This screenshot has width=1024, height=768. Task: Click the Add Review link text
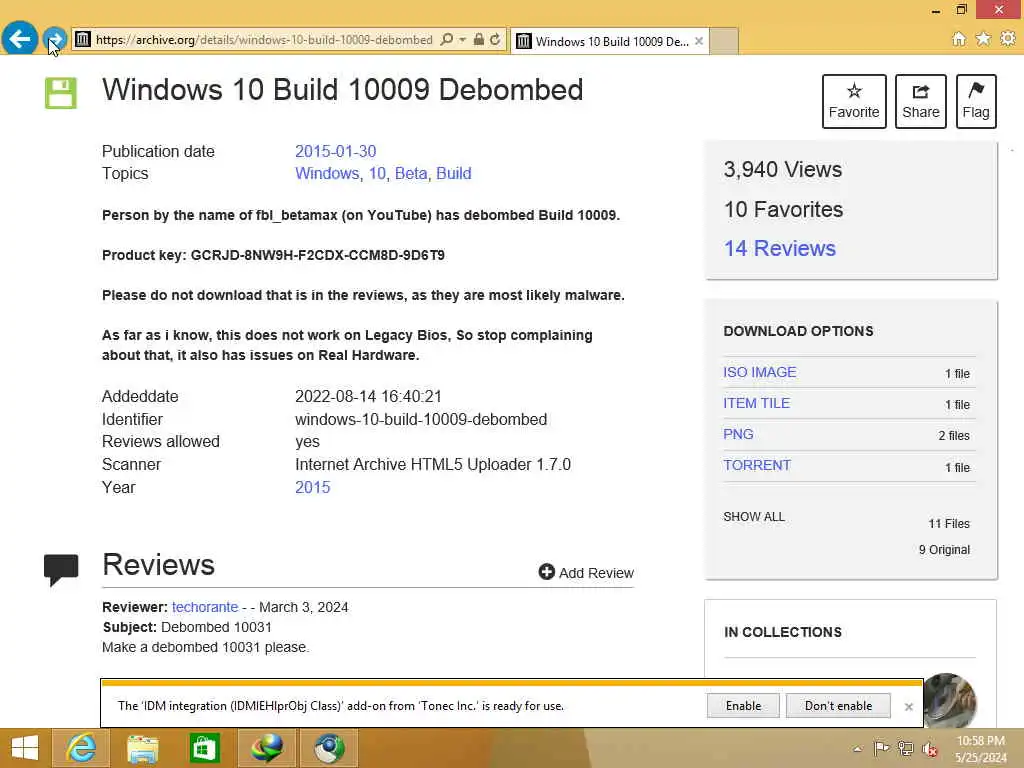pos(596,573)
